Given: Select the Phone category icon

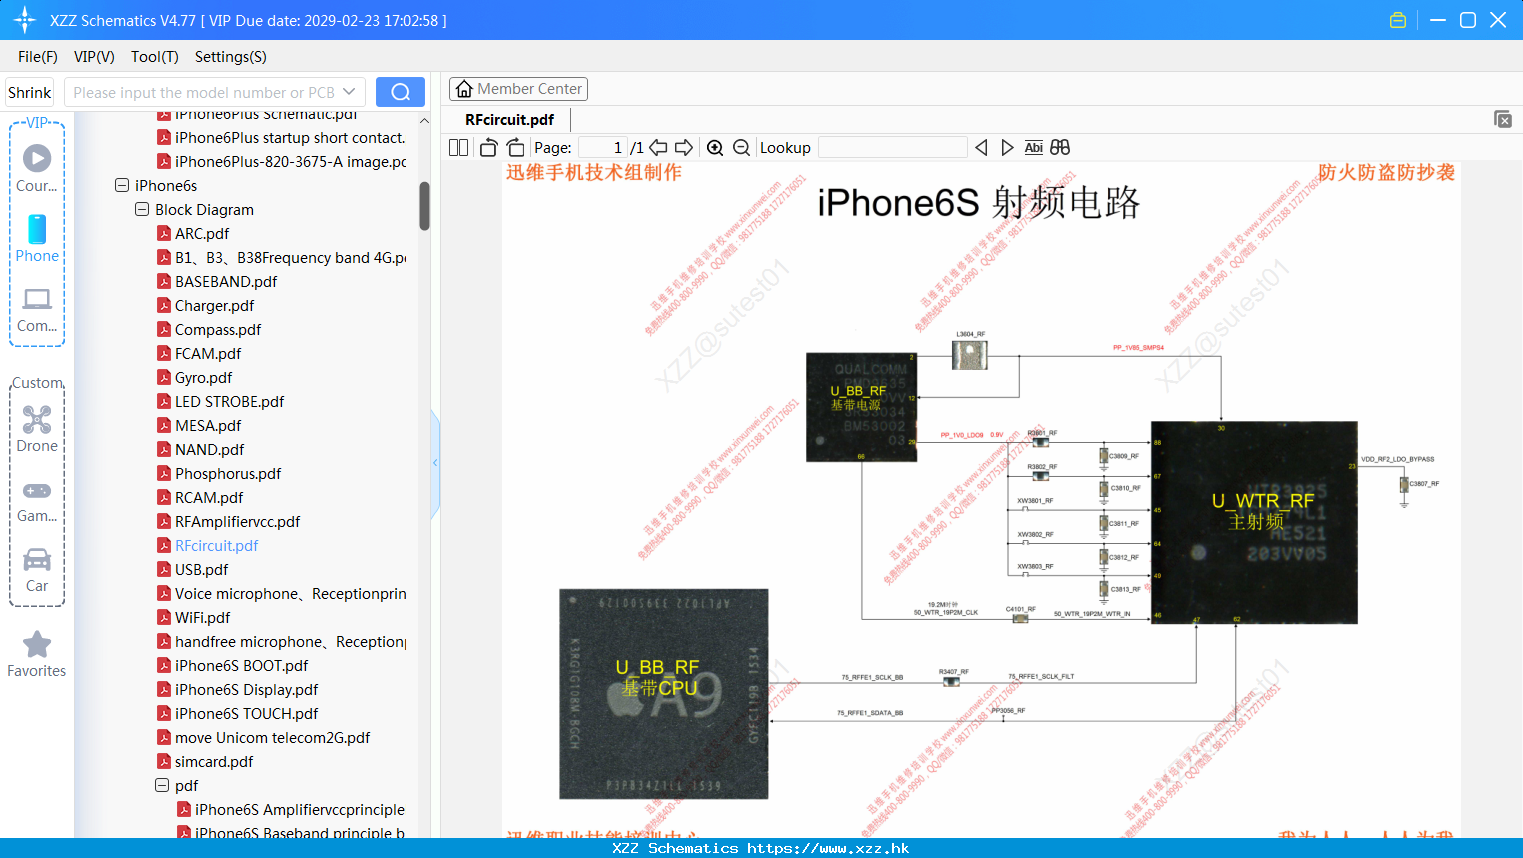Looking at the screenshot, I should click(x=37, y=229).
